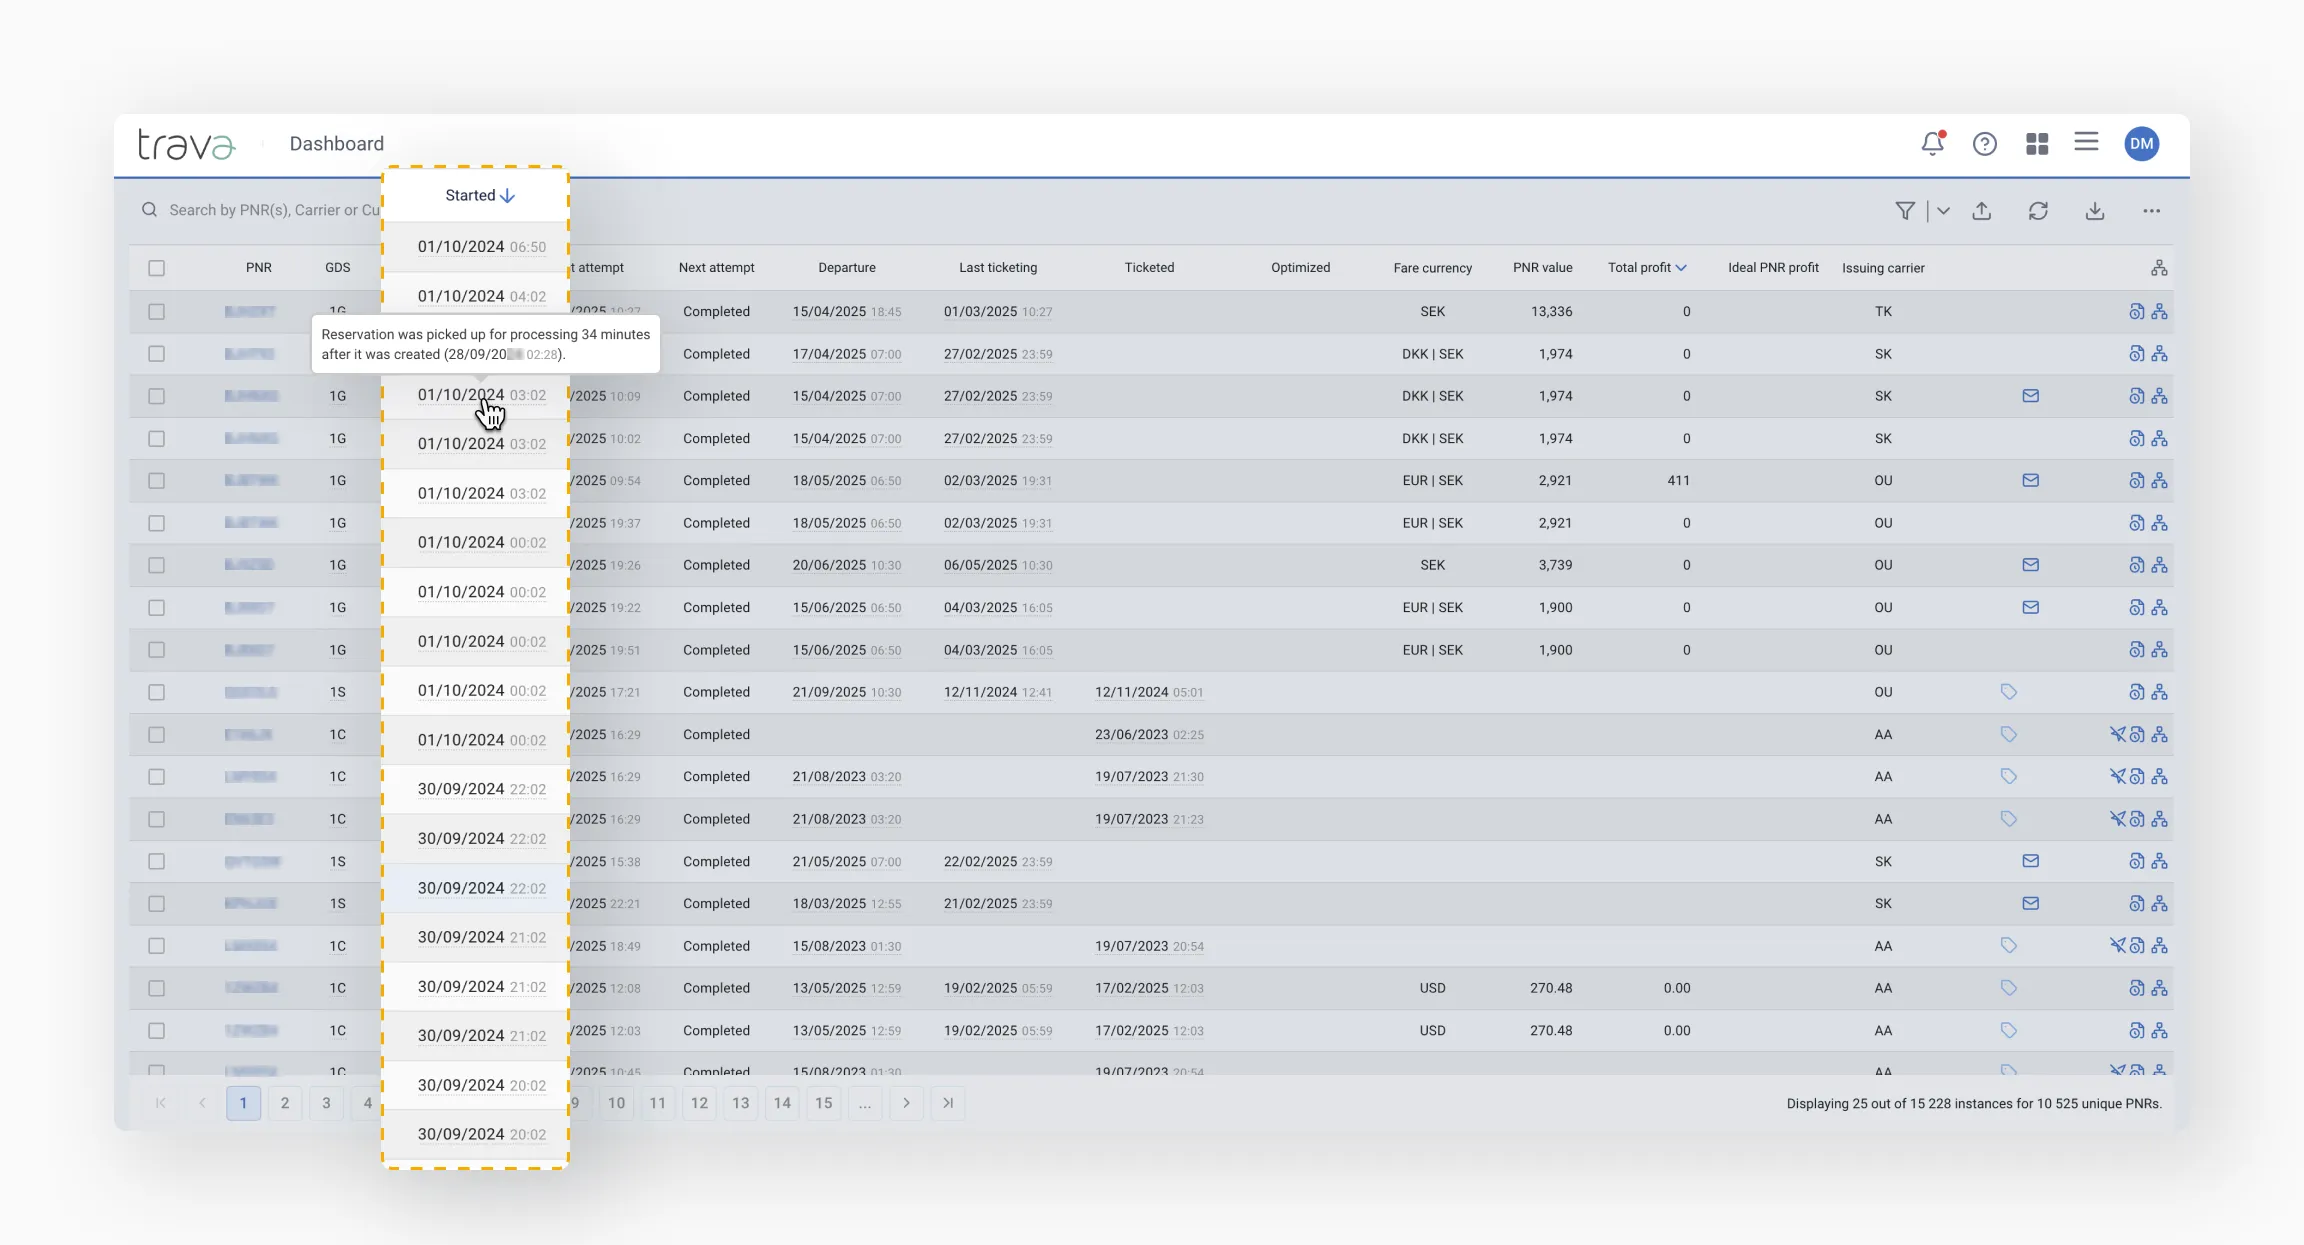Open hierarchy icon for the TK carrier row
Screen dimensions: 2304x1245
pos(2160,312)
